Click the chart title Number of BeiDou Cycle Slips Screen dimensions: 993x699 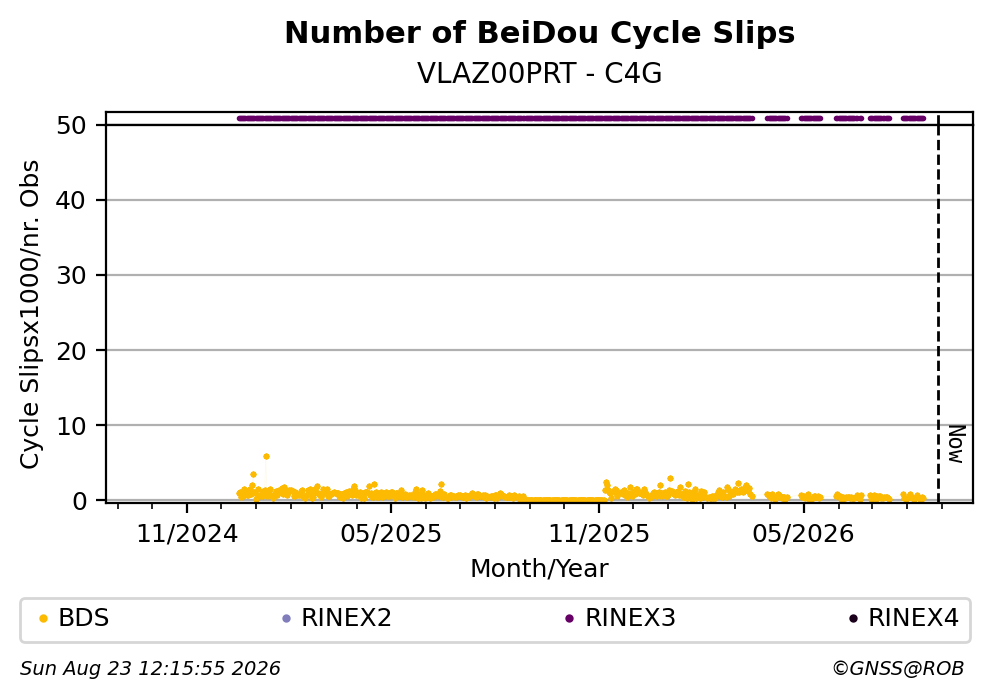click(x=540, y=33)
